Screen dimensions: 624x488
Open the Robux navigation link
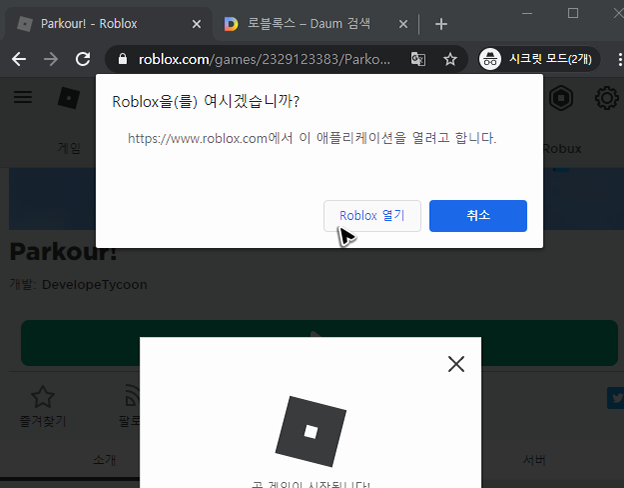tap(562, 148)
